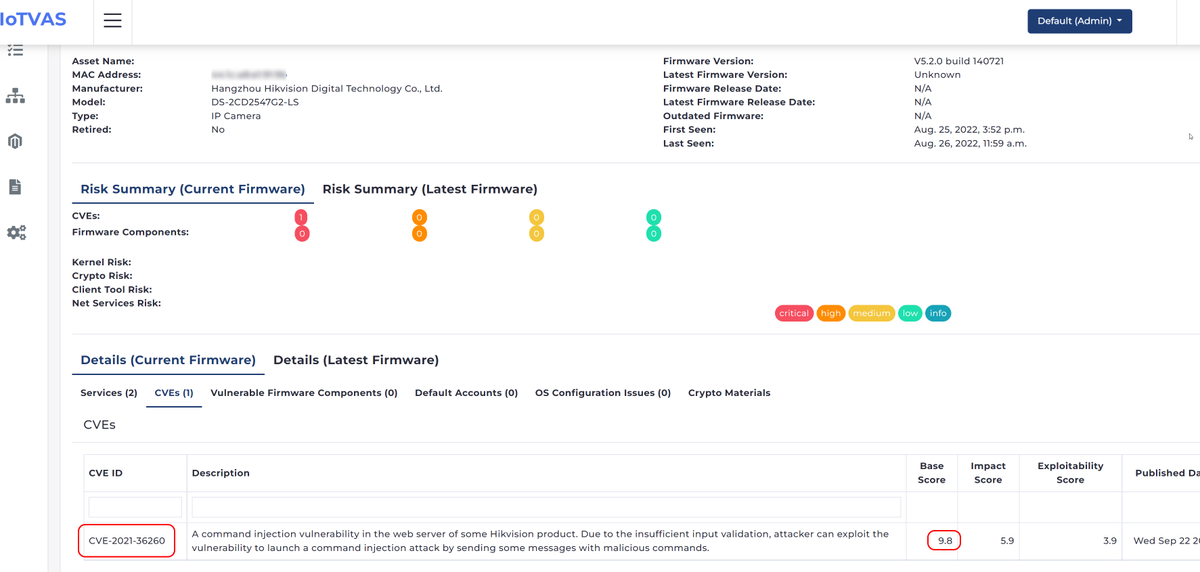Select the model value DS-2CD2547G2-LS
Image resolution: width=1200 pixels, height=572 pixels.
coord(255,102)
